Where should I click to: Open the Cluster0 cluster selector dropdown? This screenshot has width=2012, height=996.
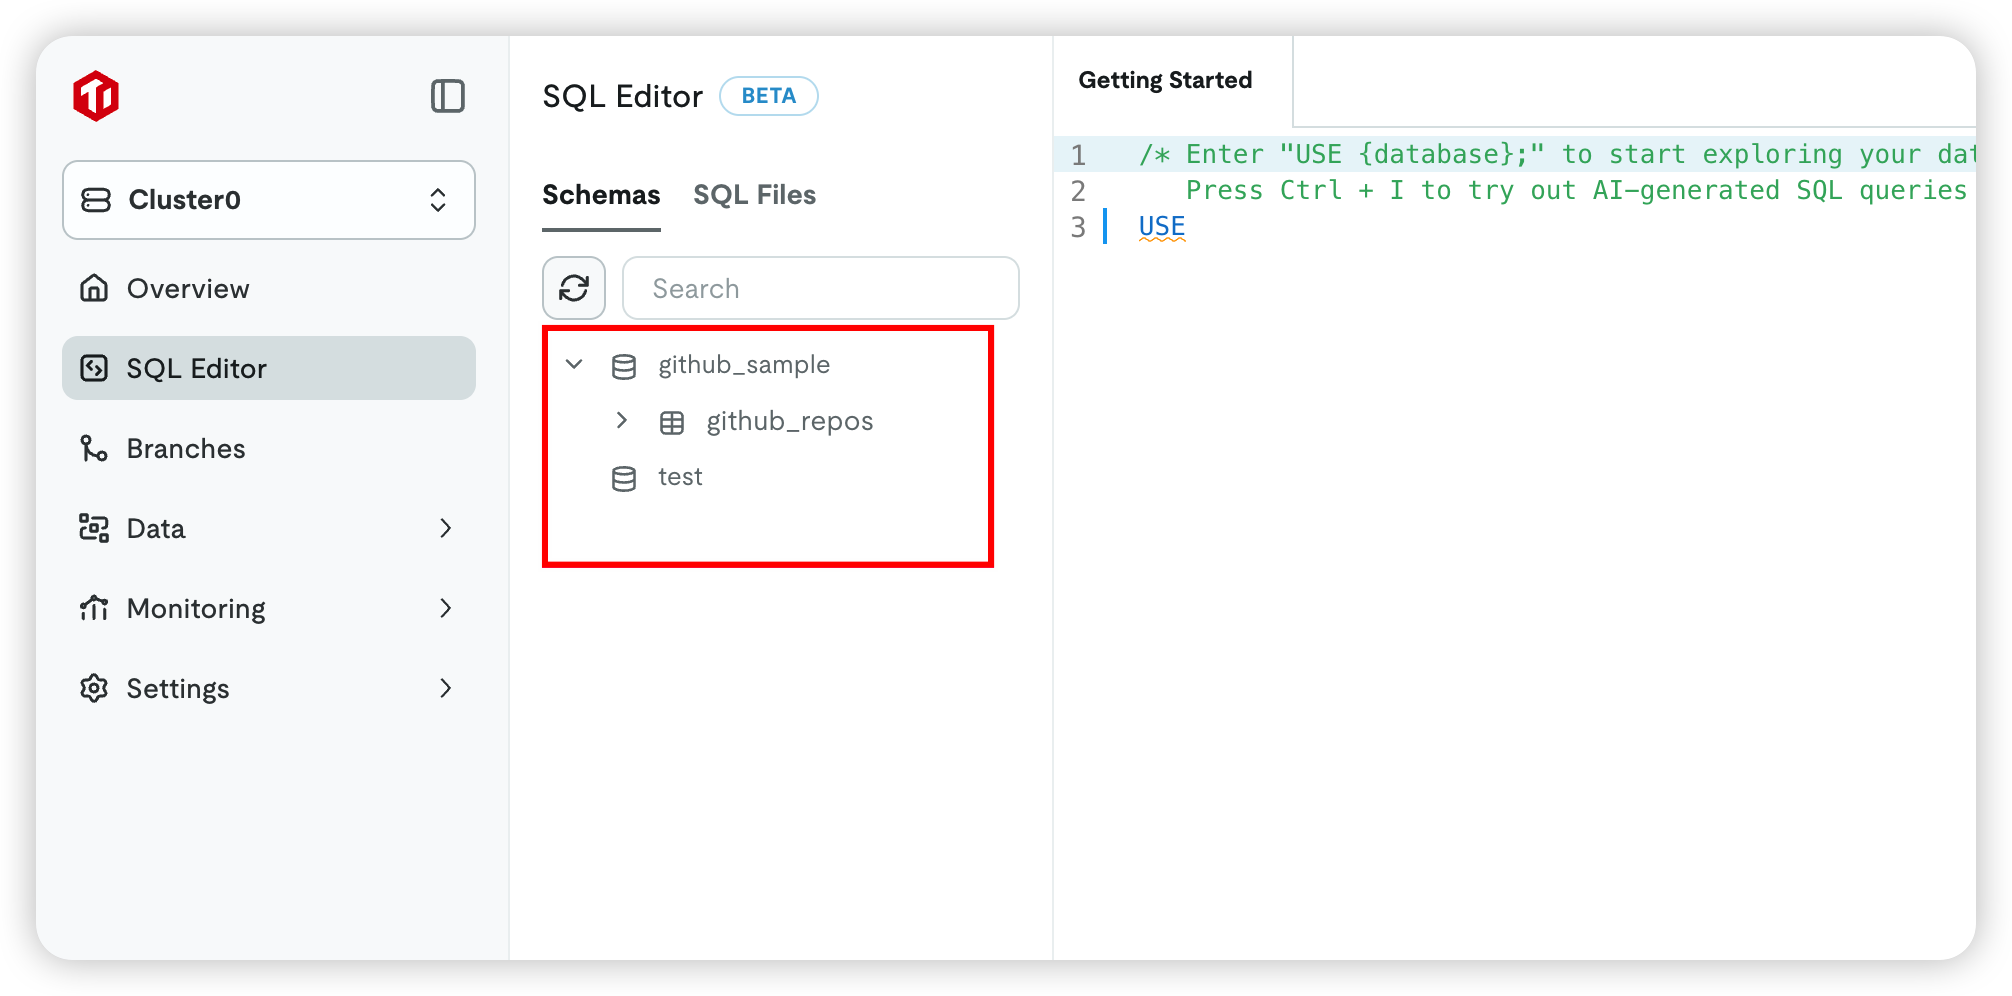point(268,200)
